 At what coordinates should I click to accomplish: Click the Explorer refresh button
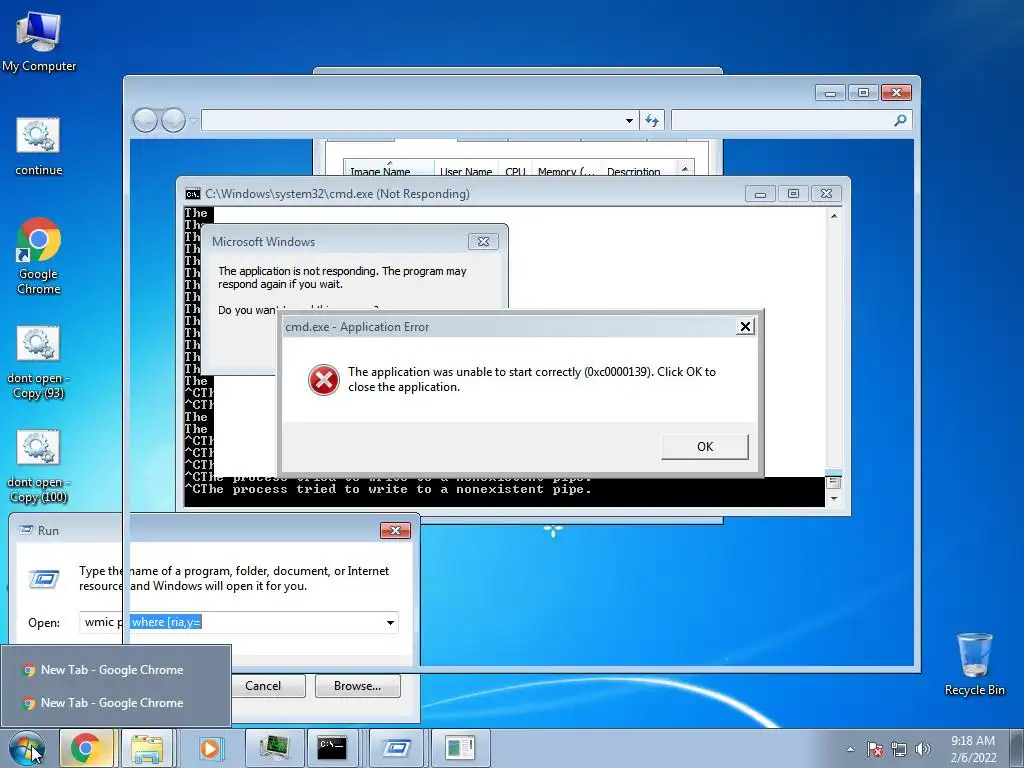pos(652,120)
